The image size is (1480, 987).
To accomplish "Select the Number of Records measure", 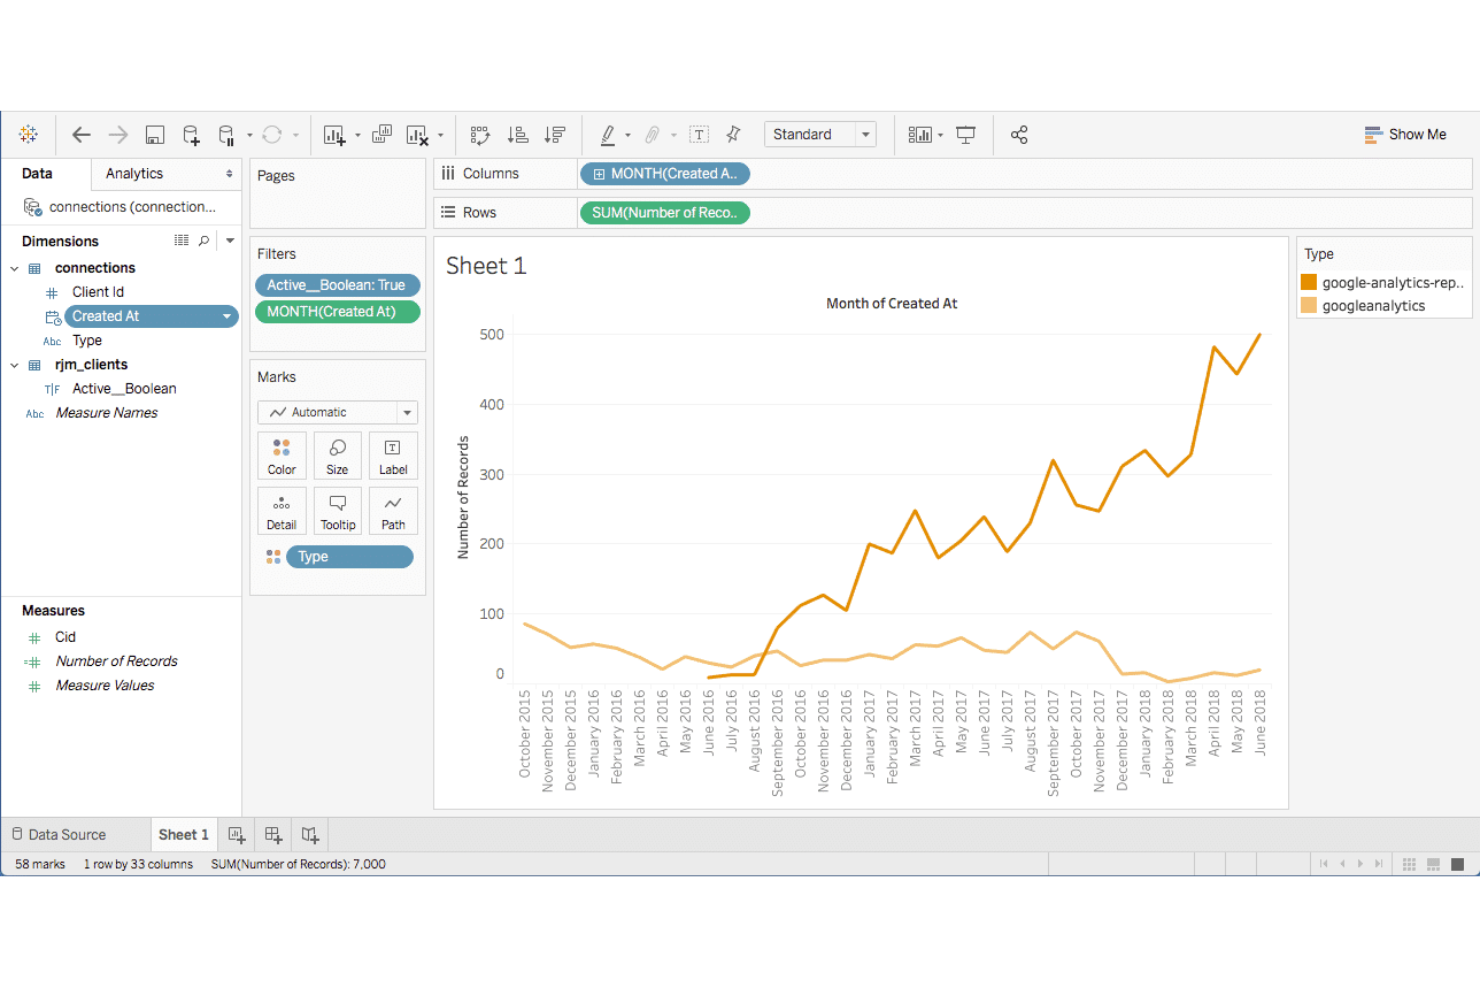I will (117, 661).
